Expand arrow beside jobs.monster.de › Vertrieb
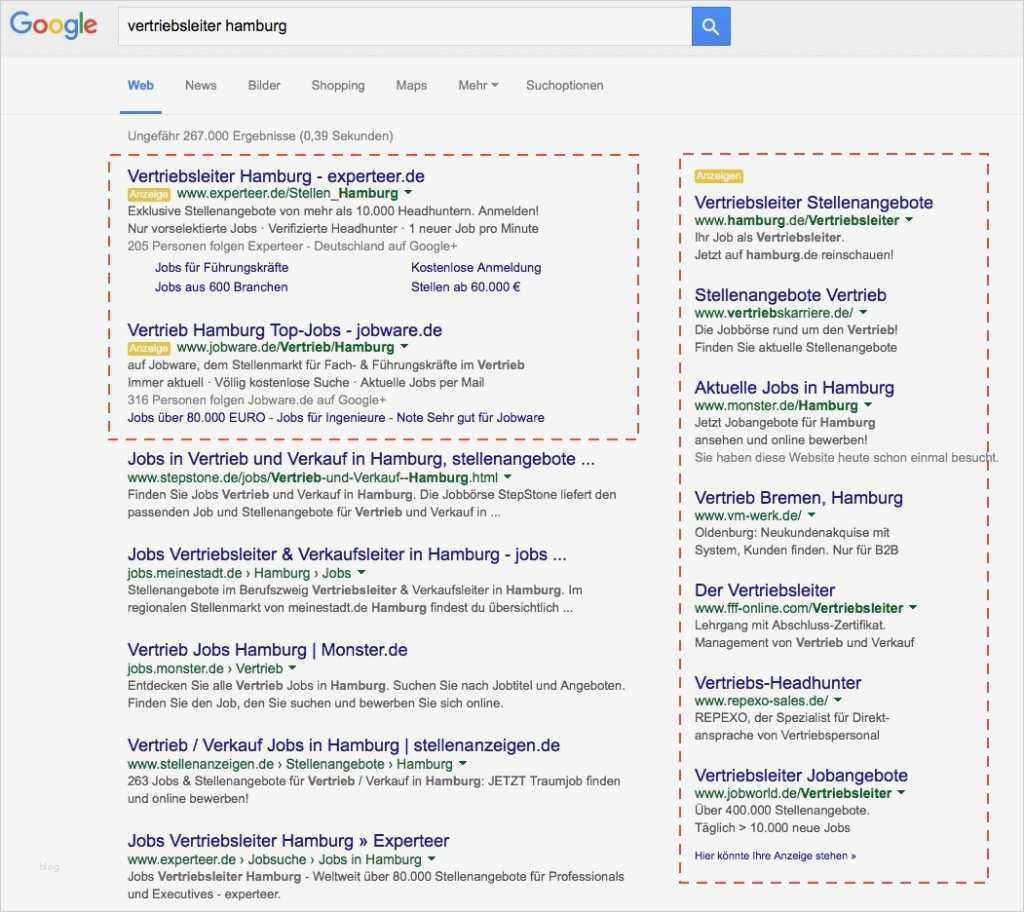Viewport: 1024px width, 912px height. pos(292,668)
